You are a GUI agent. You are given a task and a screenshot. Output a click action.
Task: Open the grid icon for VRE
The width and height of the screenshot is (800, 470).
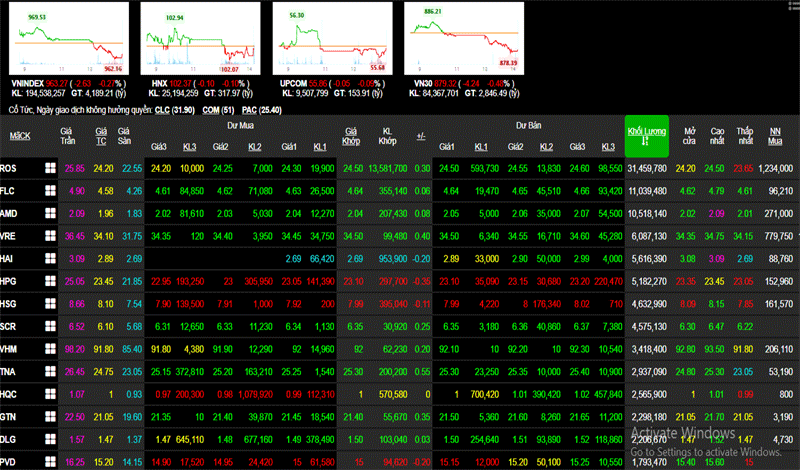point(50,236)
